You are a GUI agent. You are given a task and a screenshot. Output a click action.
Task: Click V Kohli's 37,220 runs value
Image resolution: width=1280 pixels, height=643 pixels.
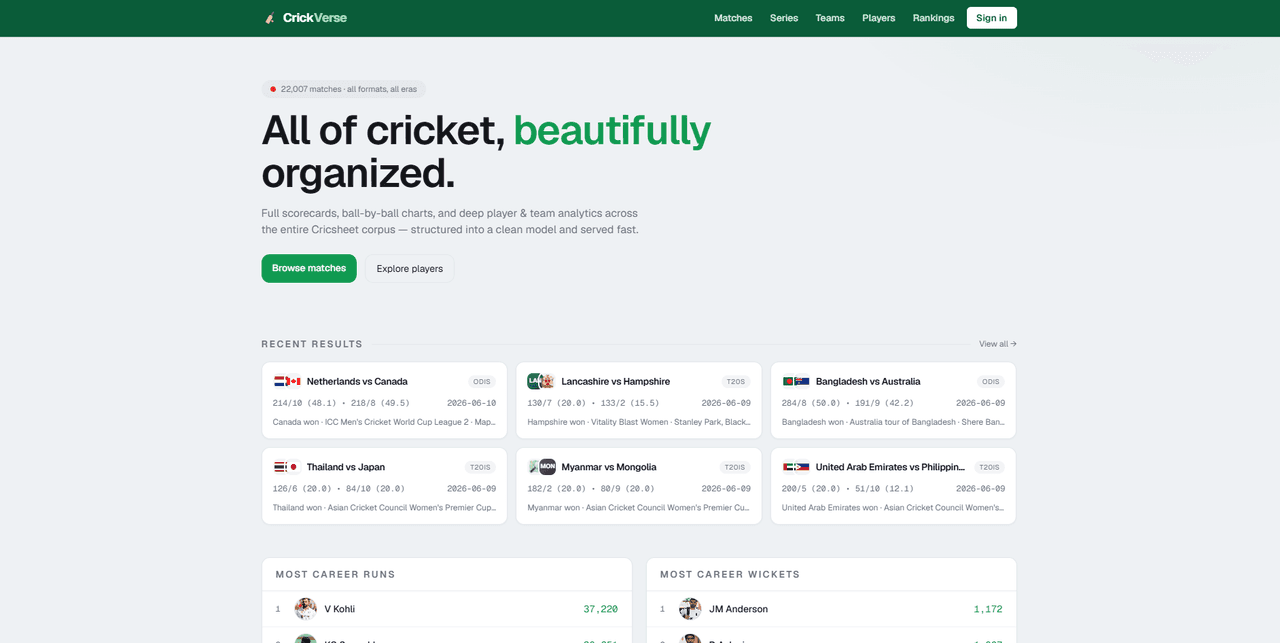[x=600, y=609]
